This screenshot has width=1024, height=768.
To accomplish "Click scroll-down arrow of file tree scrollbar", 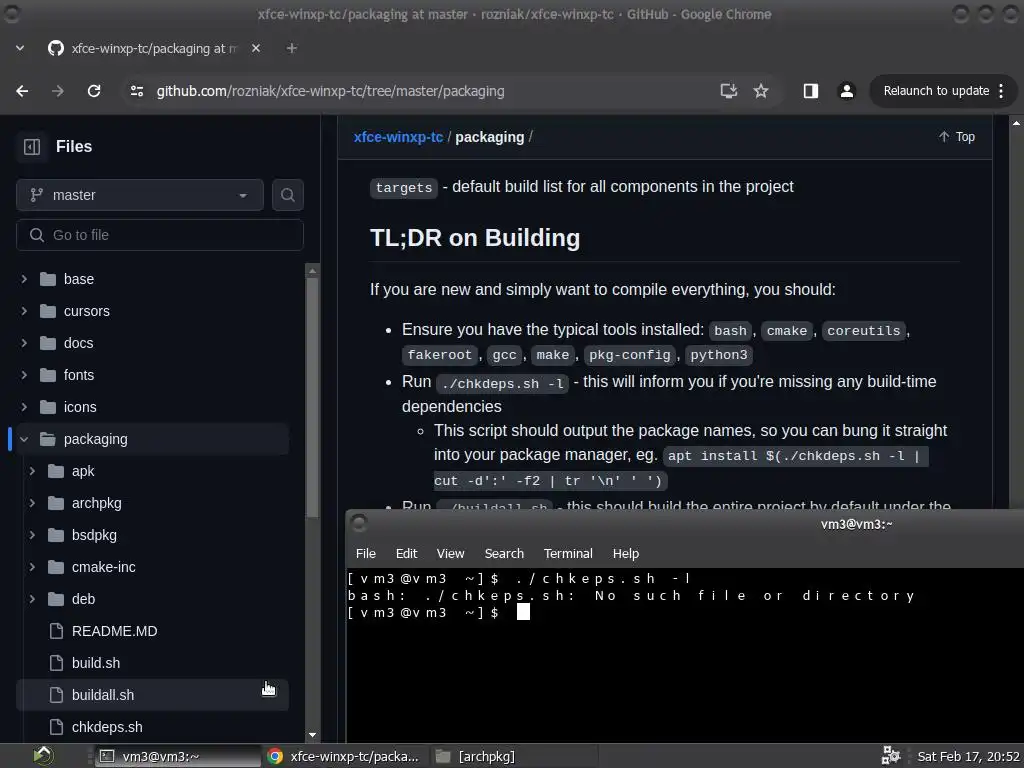I will click(312, 735).
